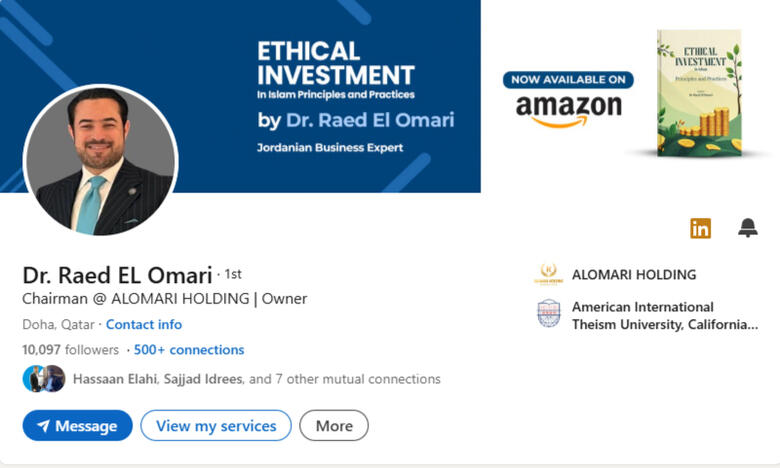This screenshot has height=468, width=780.
Task: Open the ALOMARI HOLDING company link
Action: (634, 275)
